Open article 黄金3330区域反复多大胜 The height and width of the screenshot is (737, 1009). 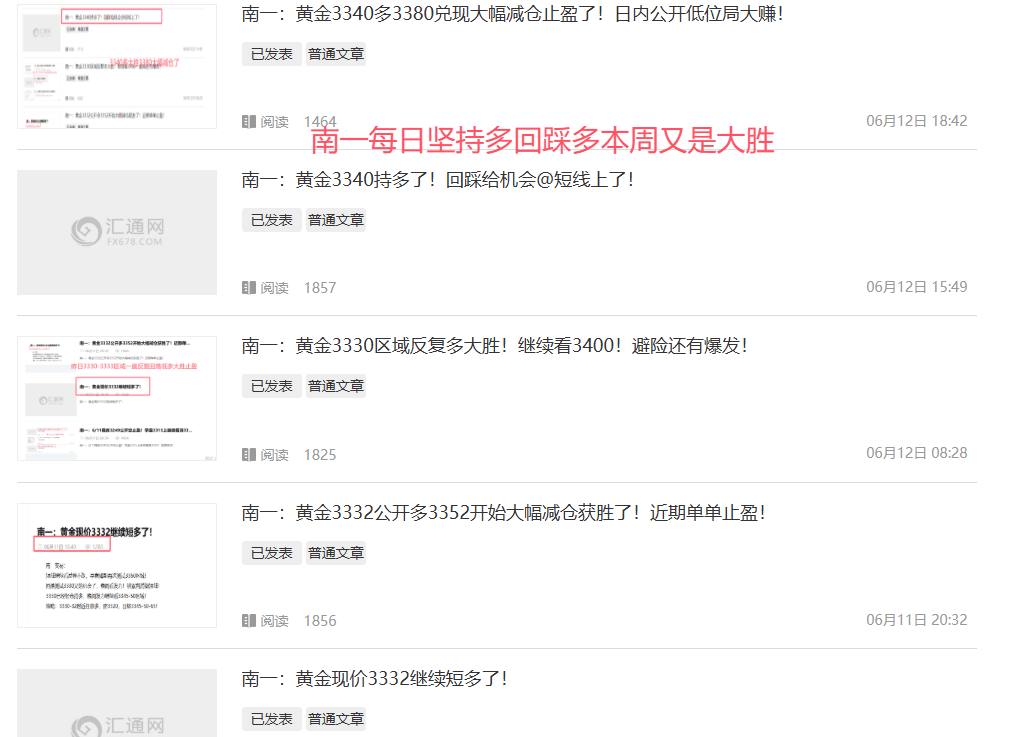[494, 346]
